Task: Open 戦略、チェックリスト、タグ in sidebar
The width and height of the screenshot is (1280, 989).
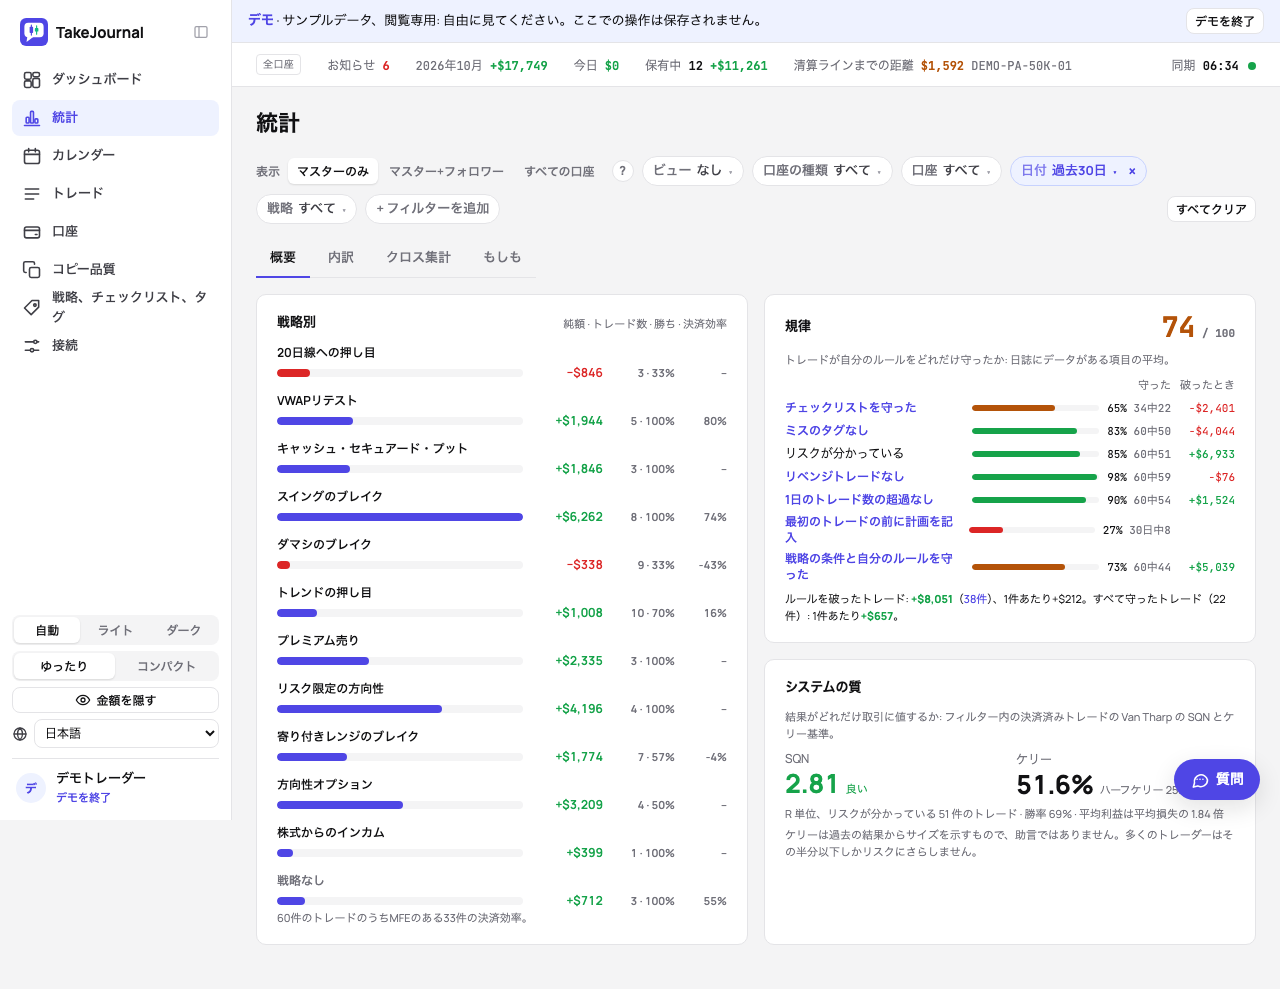Action: pos(116,307)
